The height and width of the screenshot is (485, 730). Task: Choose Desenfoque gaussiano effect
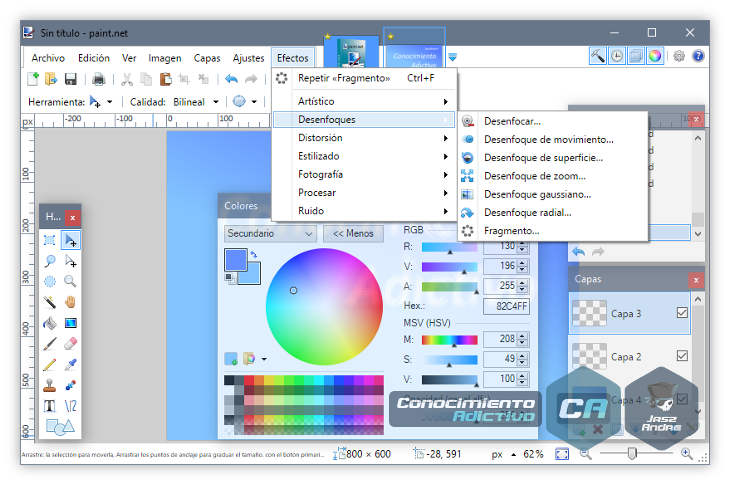(553, 195)
